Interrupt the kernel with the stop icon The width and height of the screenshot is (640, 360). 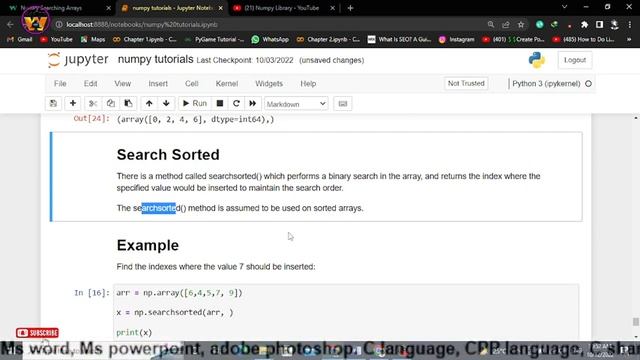tap(220, 104)
